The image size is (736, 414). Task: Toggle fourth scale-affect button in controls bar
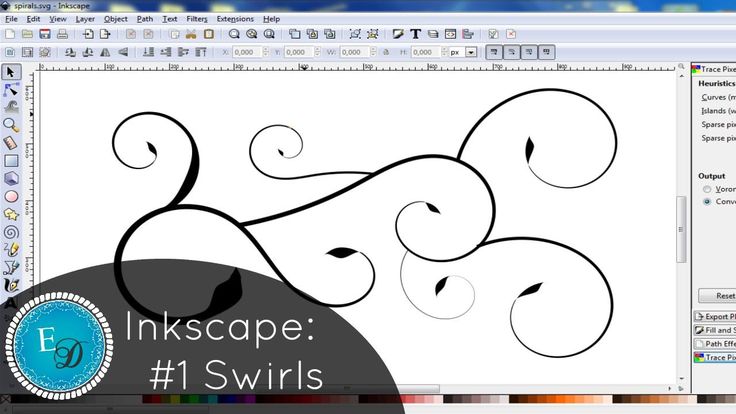[546, 52]
